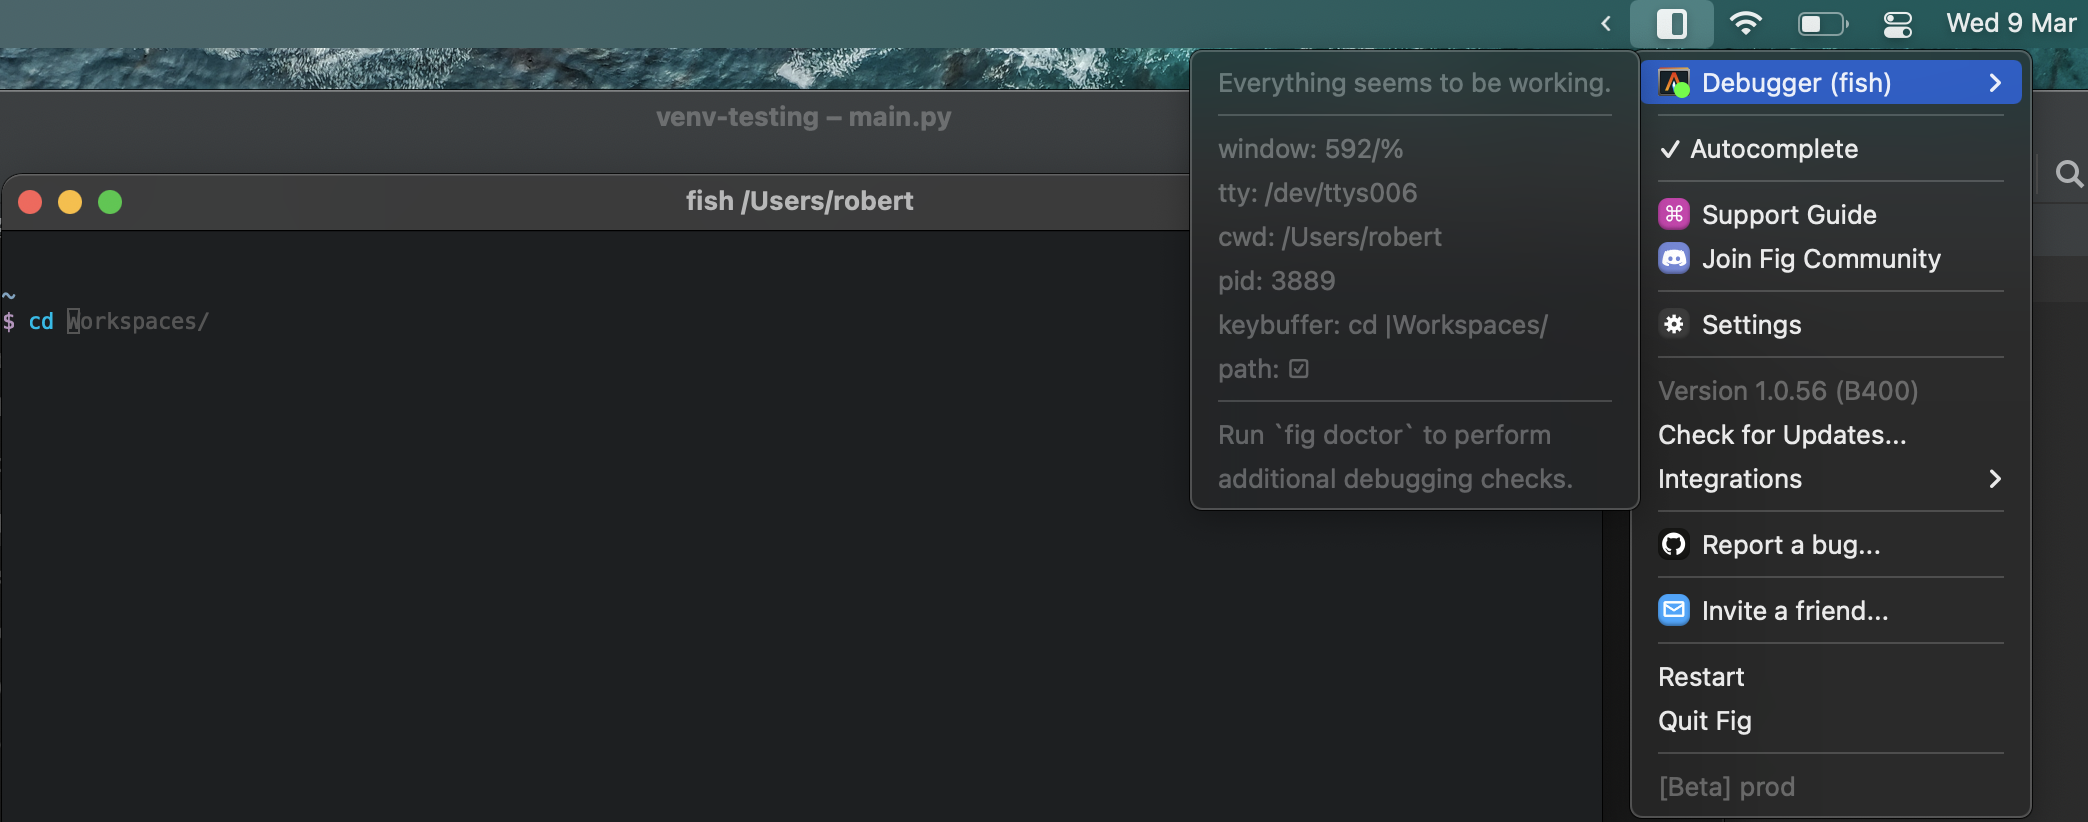Click the GitHub icon next to Report a bug
This screenshot has height=822, width=2088.
click(1673, 544)
